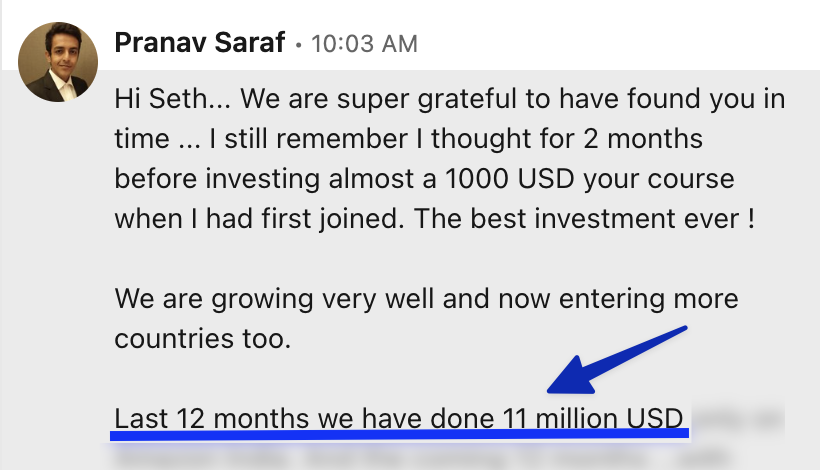Viewport: 820px width, 470px height.
Task: Click the empty line between message paragraphs
Action: point(400,258)
